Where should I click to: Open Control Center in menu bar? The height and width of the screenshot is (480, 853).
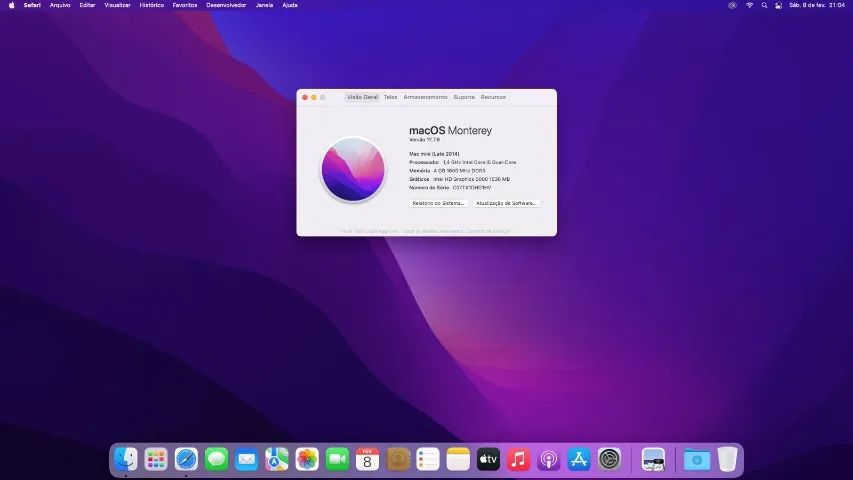pos(778,5)
